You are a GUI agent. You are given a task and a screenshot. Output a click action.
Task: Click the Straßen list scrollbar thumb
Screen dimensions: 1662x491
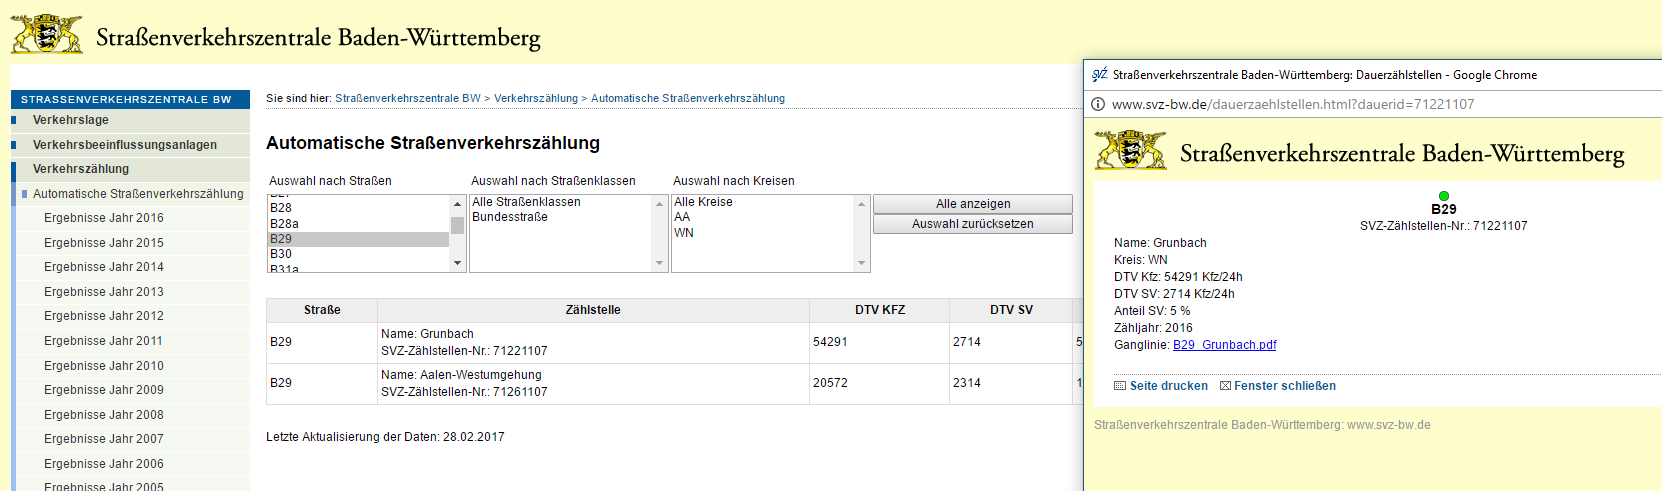coord(458,224)
